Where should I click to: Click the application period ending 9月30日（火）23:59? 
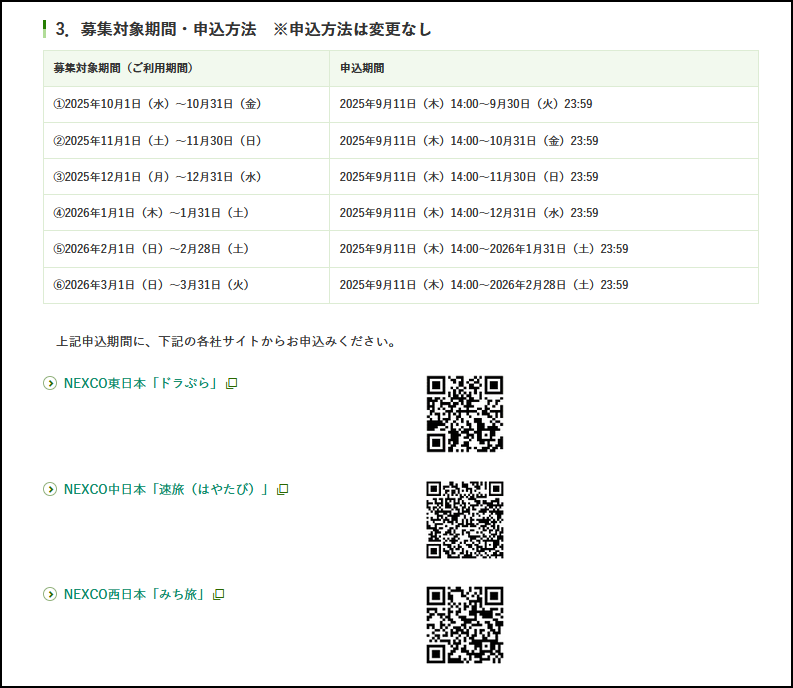pos(544,104)
